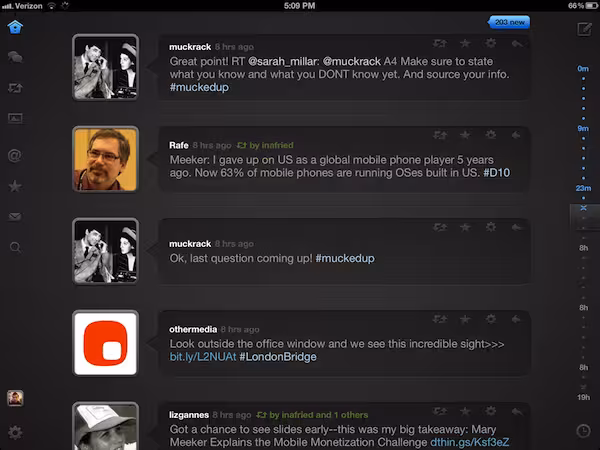This screenshot has height=450, width=600.
Task: Retweet the othermedia tweet
Action: [x=440, y=319]
